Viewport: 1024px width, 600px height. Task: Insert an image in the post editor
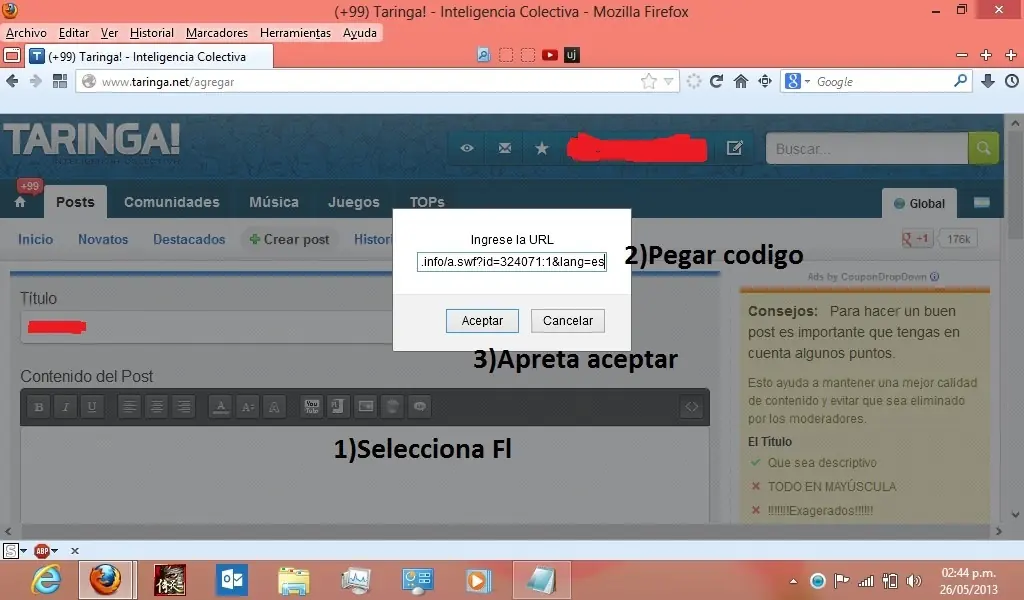pyautogui.click(x=366, y=407)
